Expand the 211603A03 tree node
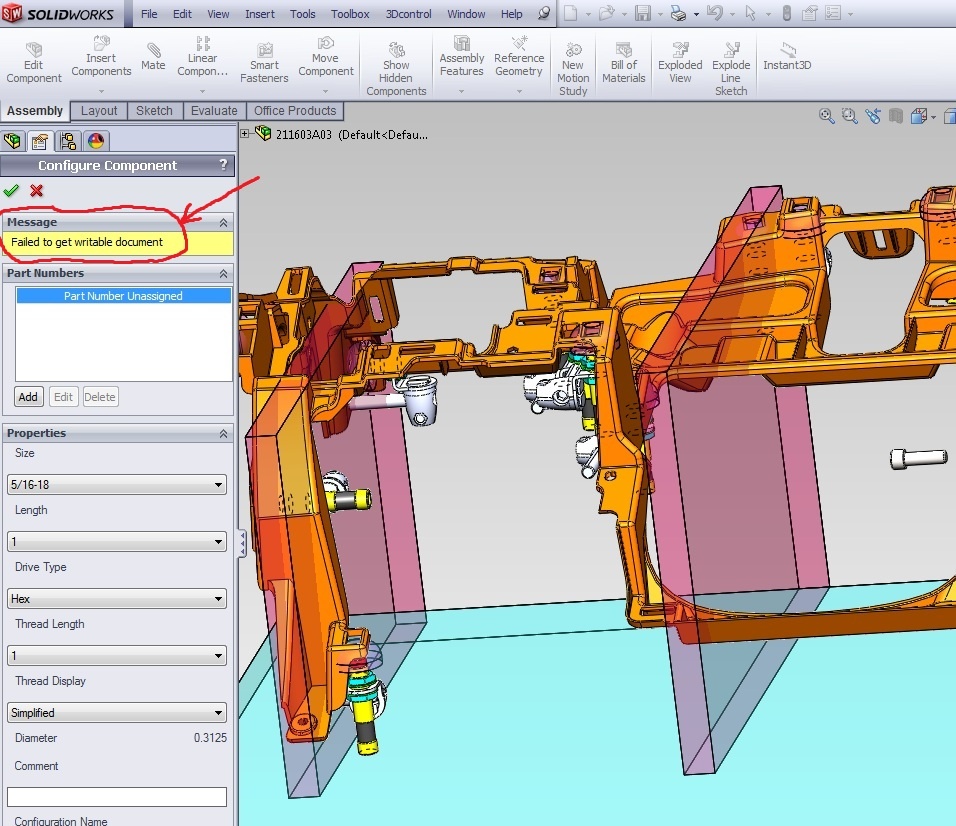 [244, 134]
